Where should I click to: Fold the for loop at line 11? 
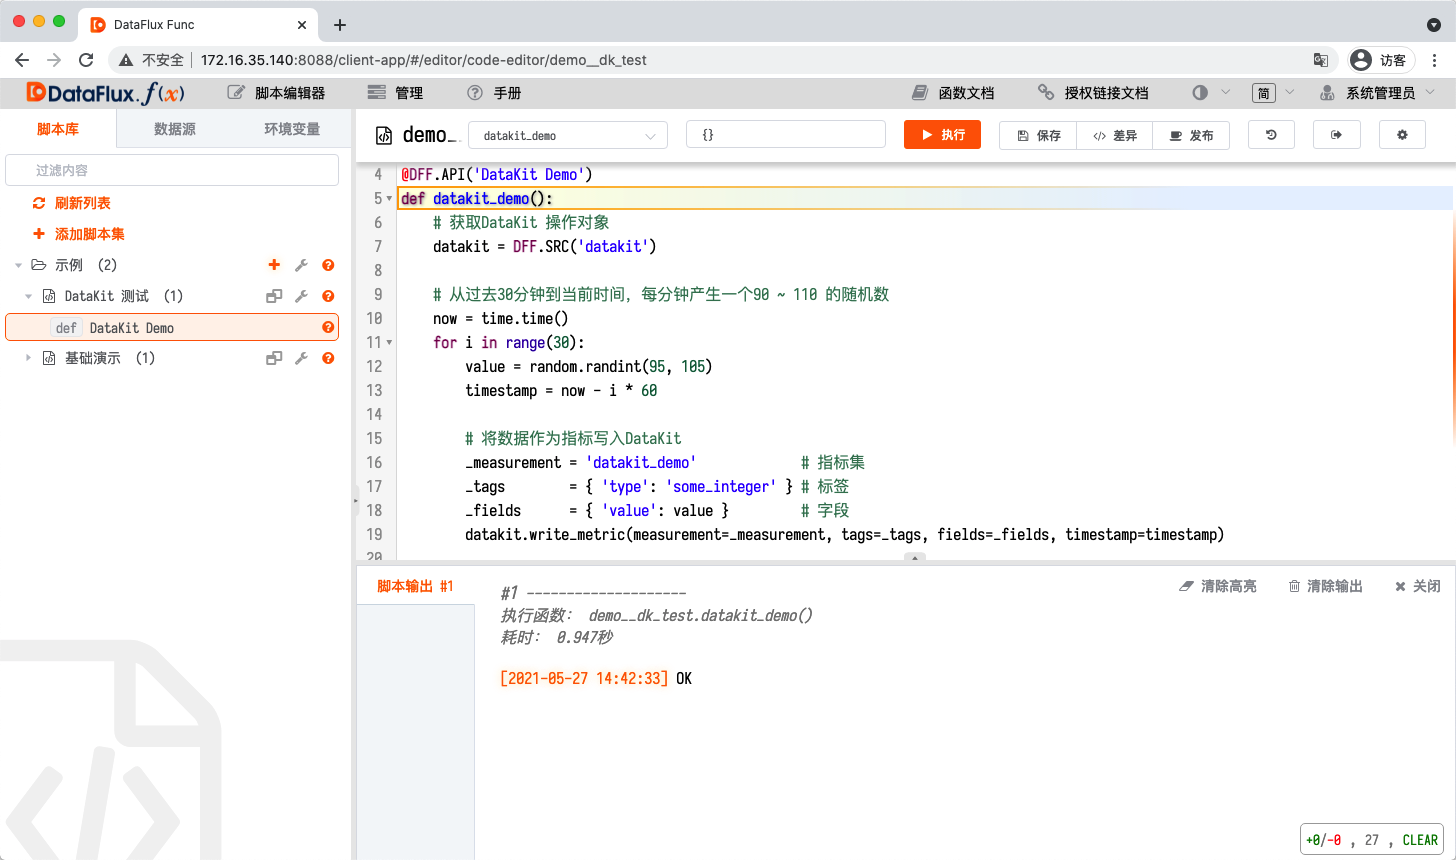[x=389, y=343]
